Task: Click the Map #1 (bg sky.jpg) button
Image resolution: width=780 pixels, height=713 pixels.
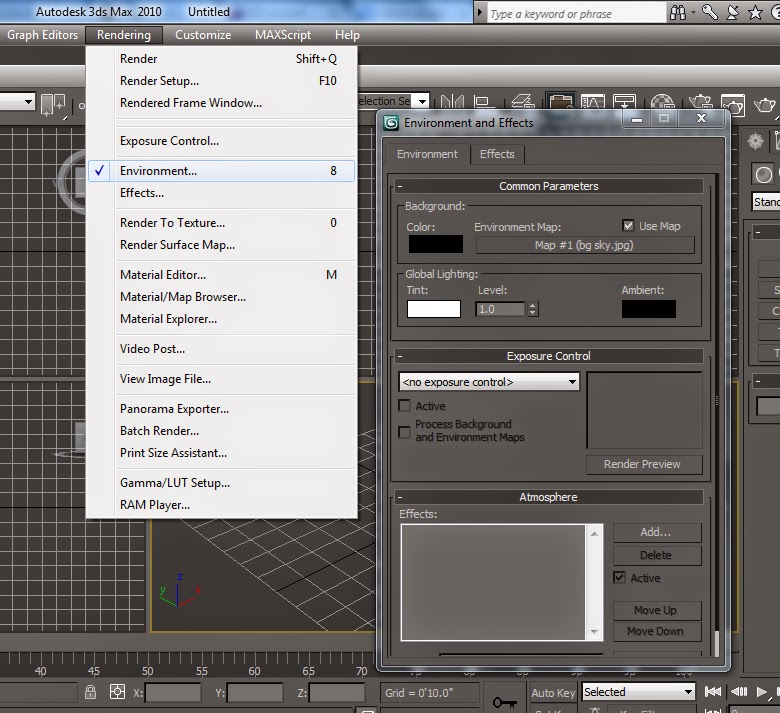Action: pyautogui.click(x=585, y=245)
